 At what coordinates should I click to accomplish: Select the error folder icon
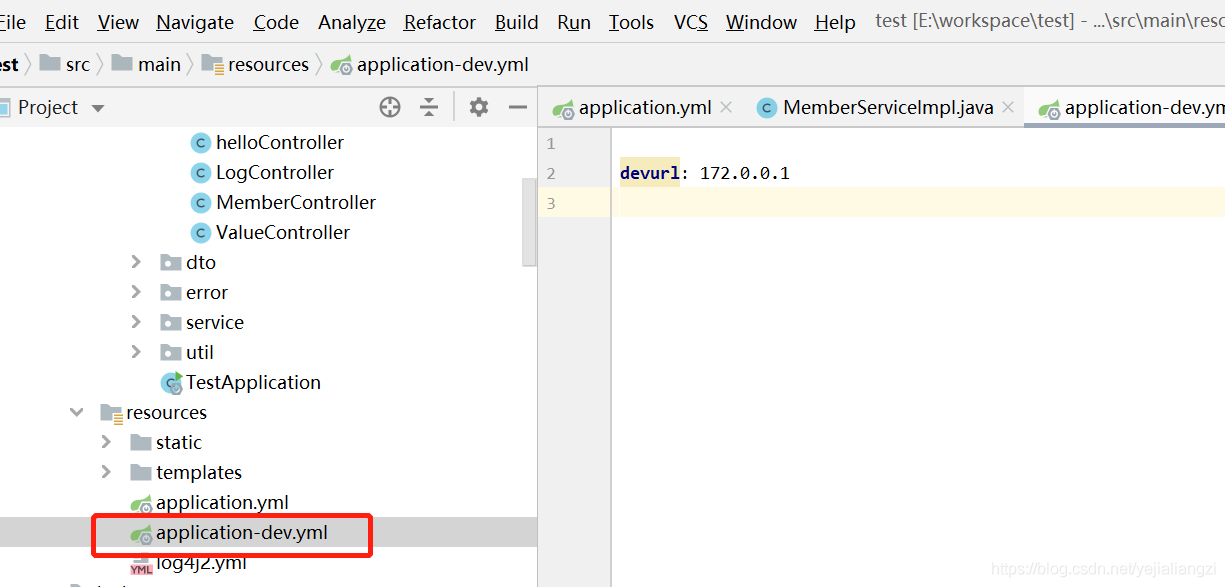pos(170,293)
